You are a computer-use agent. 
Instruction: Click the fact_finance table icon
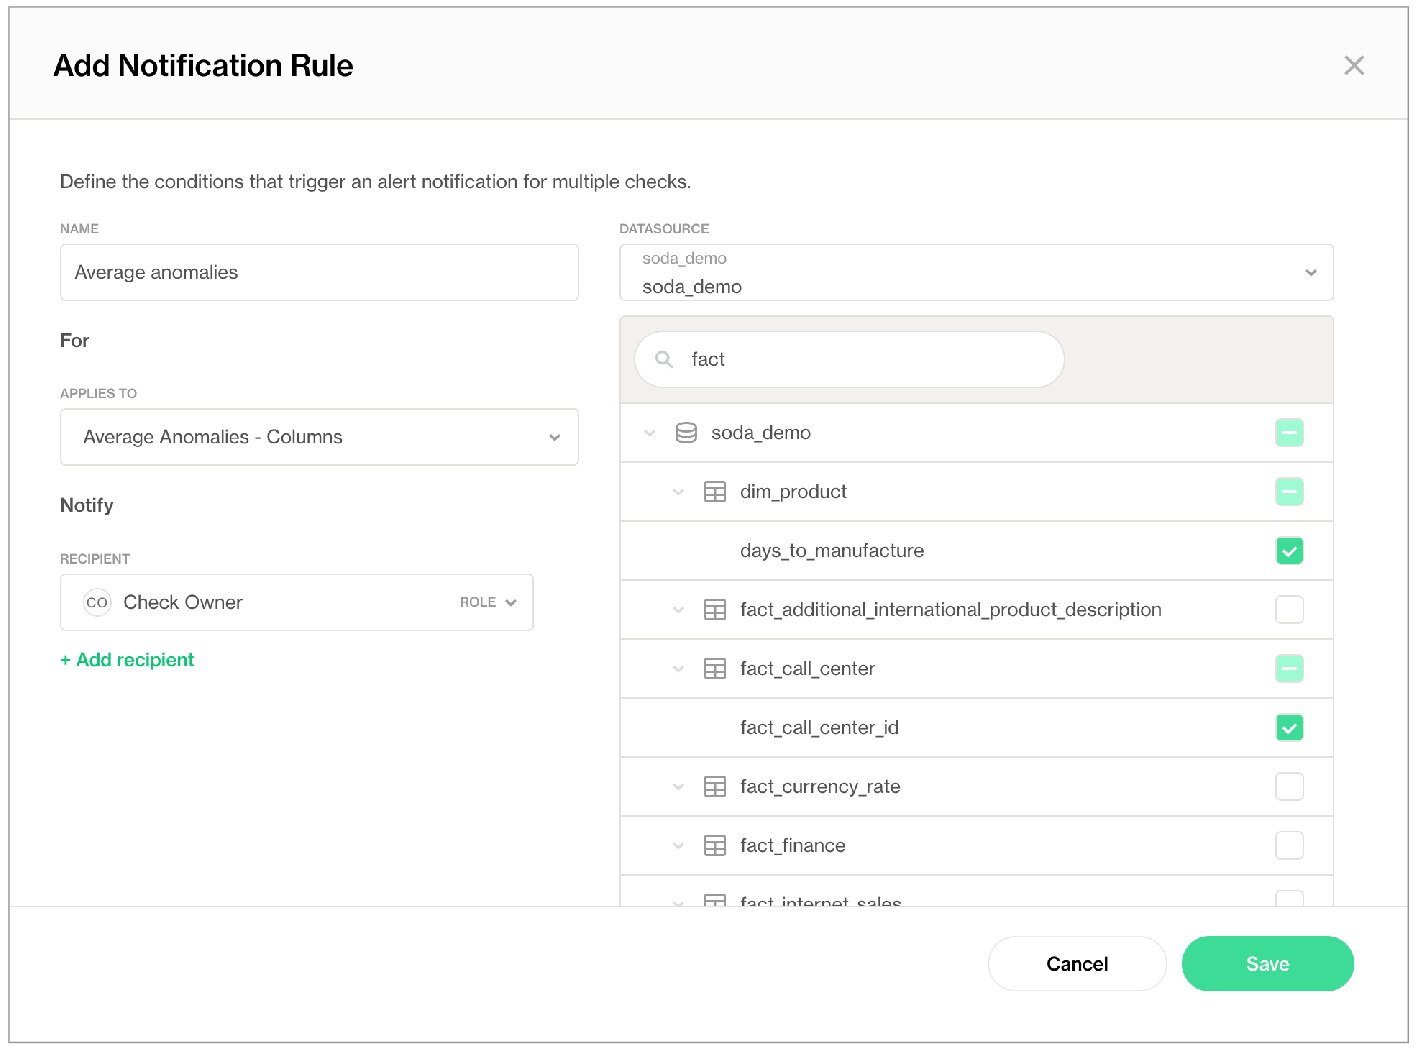(715, 846)
